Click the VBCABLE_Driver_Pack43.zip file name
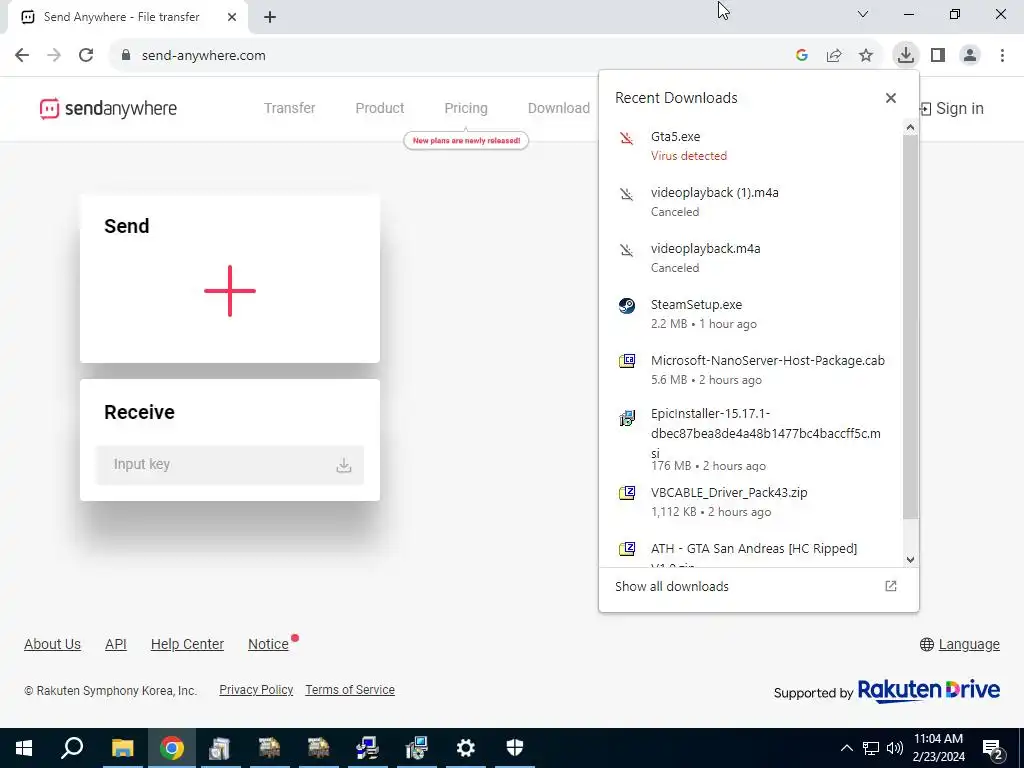Image resolution: width=1024 pixels, height=768 pixels. pyautogui.click(x=729, y=493)
